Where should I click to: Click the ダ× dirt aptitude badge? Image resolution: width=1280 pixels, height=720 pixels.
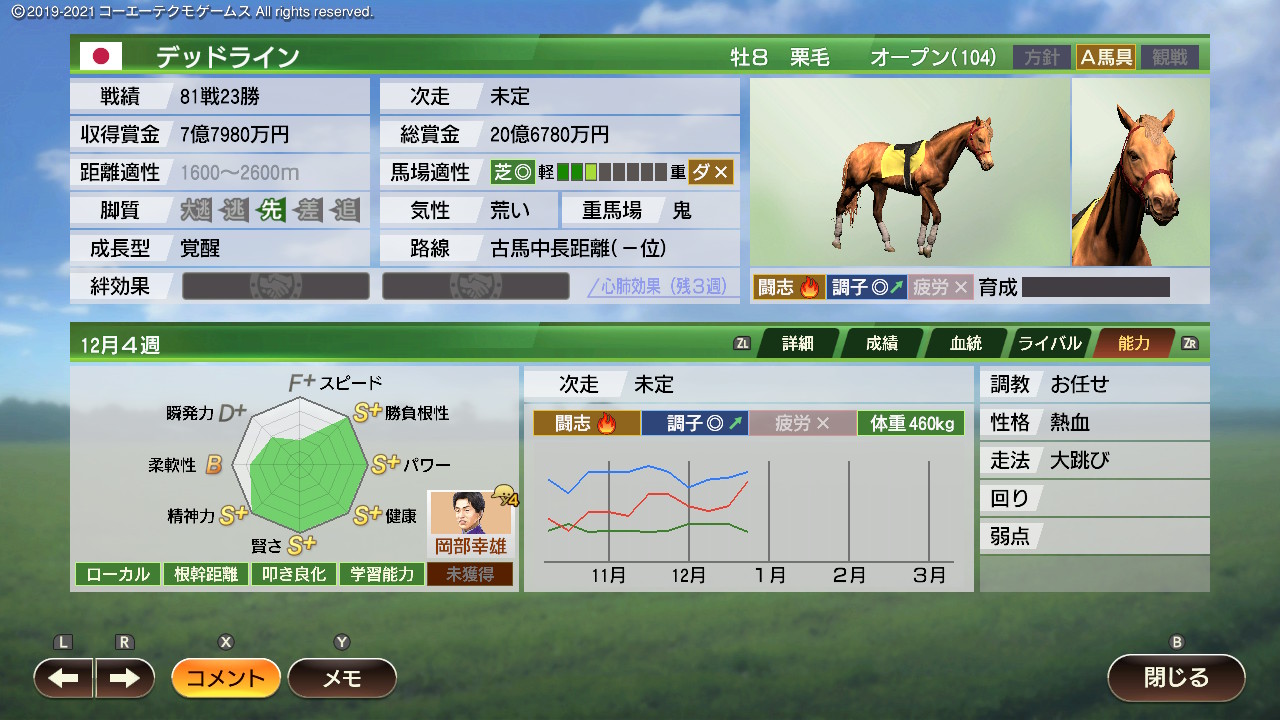(x=711, y=172)
